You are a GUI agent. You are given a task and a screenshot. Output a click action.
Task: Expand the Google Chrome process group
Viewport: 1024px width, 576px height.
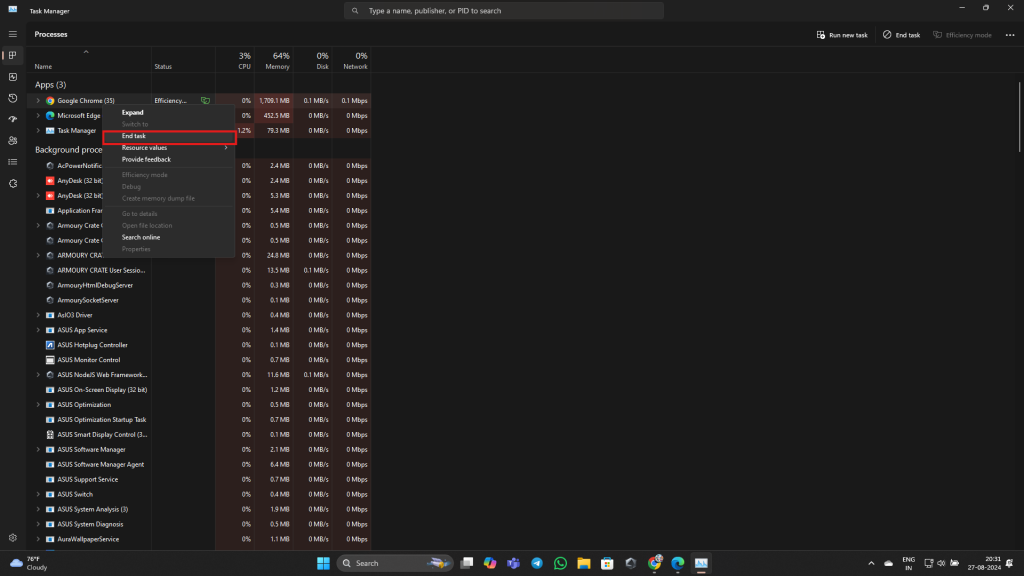(38, 101)
